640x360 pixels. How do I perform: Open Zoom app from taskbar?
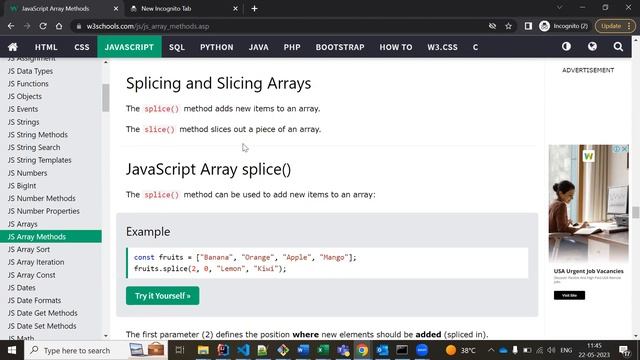(x=422, y=350)
